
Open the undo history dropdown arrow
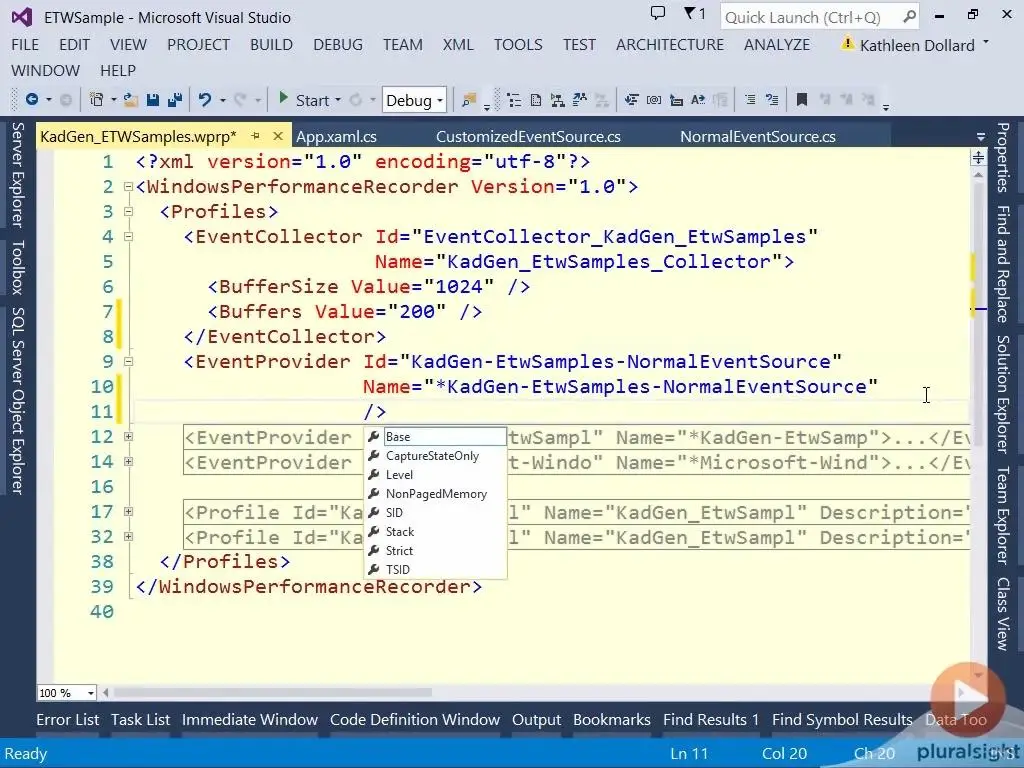pos(223,101)
